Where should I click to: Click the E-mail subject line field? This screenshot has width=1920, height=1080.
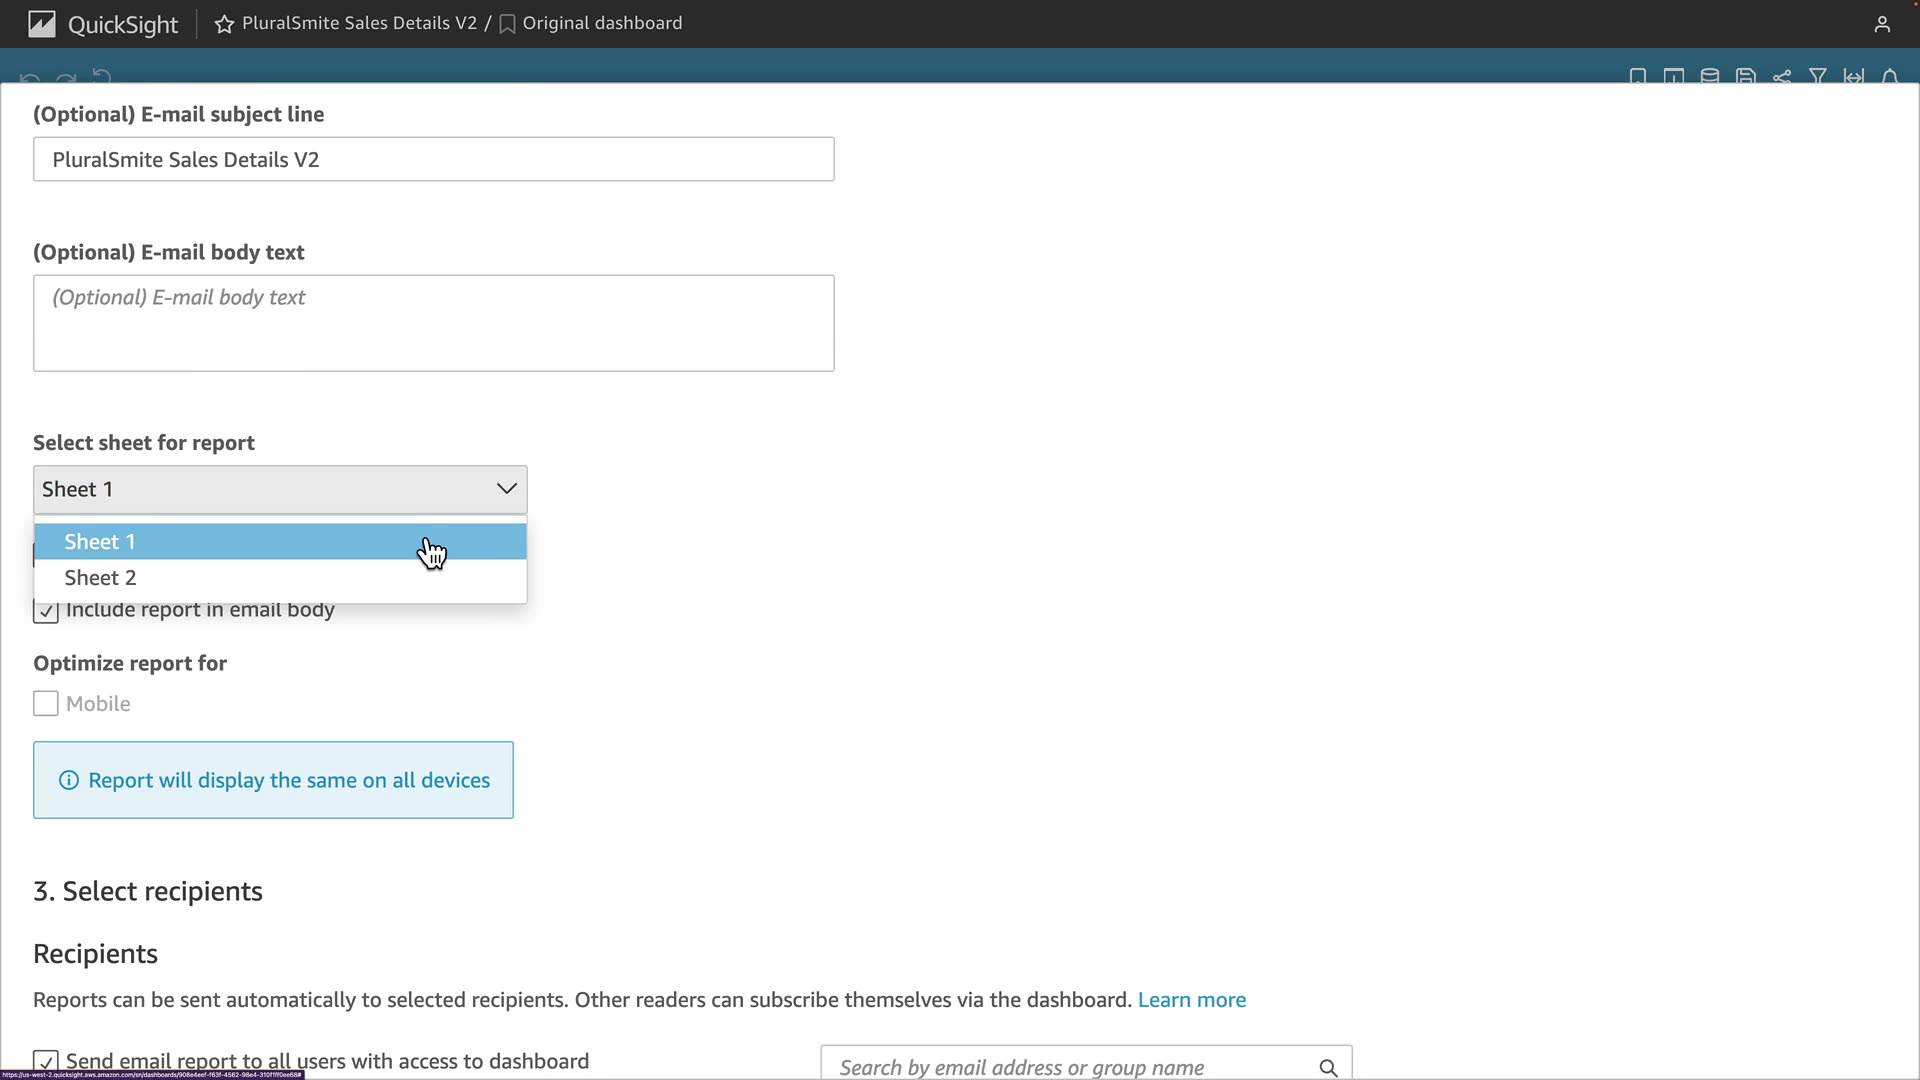433,160
